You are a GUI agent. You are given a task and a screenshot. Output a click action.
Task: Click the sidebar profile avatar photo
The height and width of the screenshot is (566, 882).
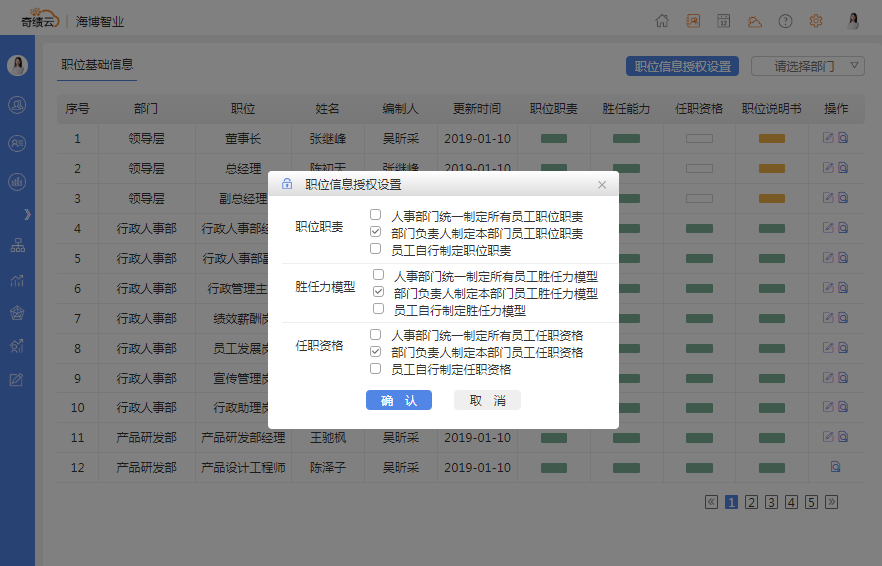(17, 65)
